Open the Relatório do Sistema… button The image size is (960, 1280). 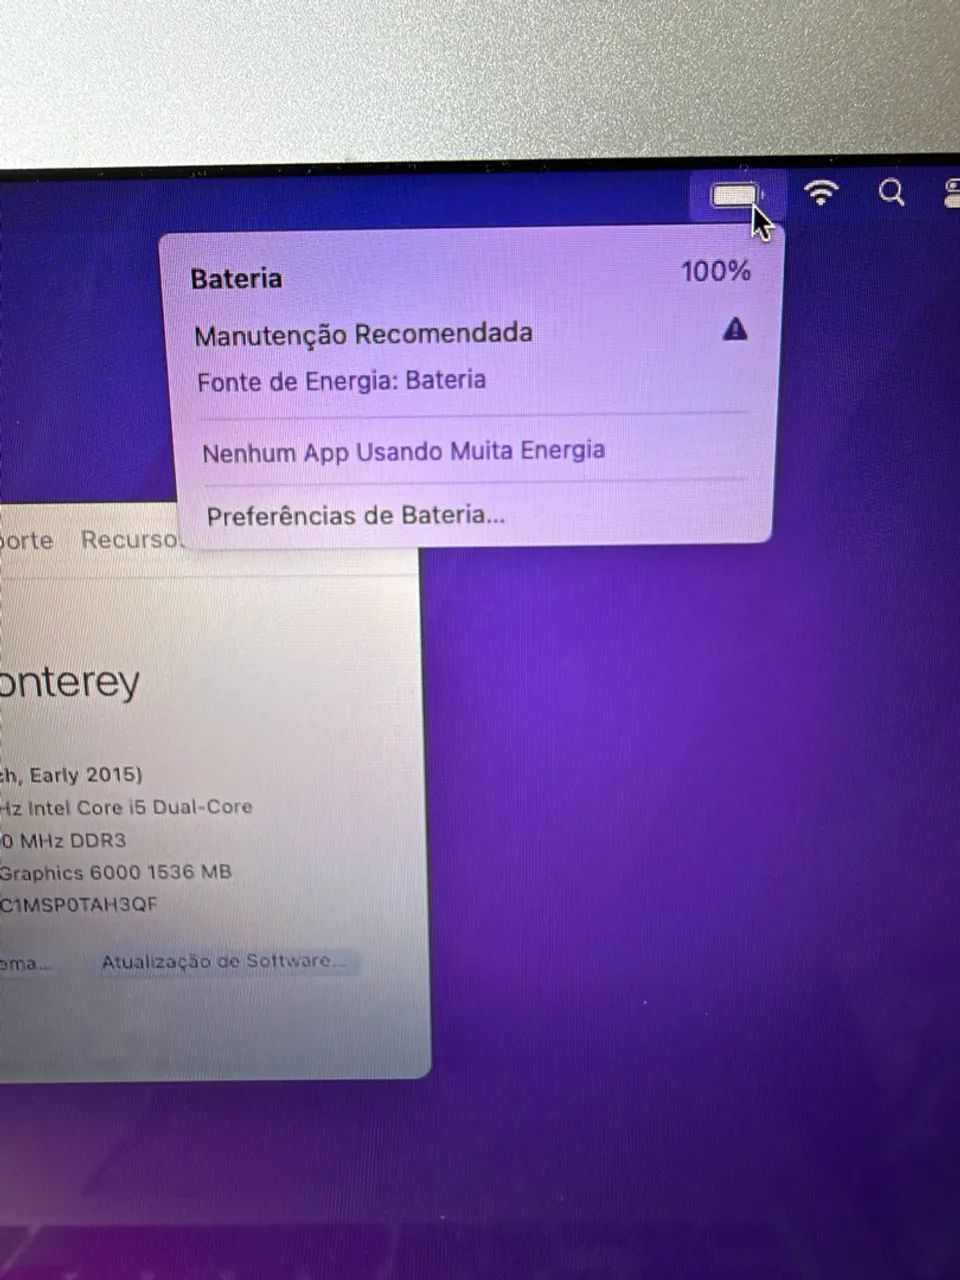[25, 963]
